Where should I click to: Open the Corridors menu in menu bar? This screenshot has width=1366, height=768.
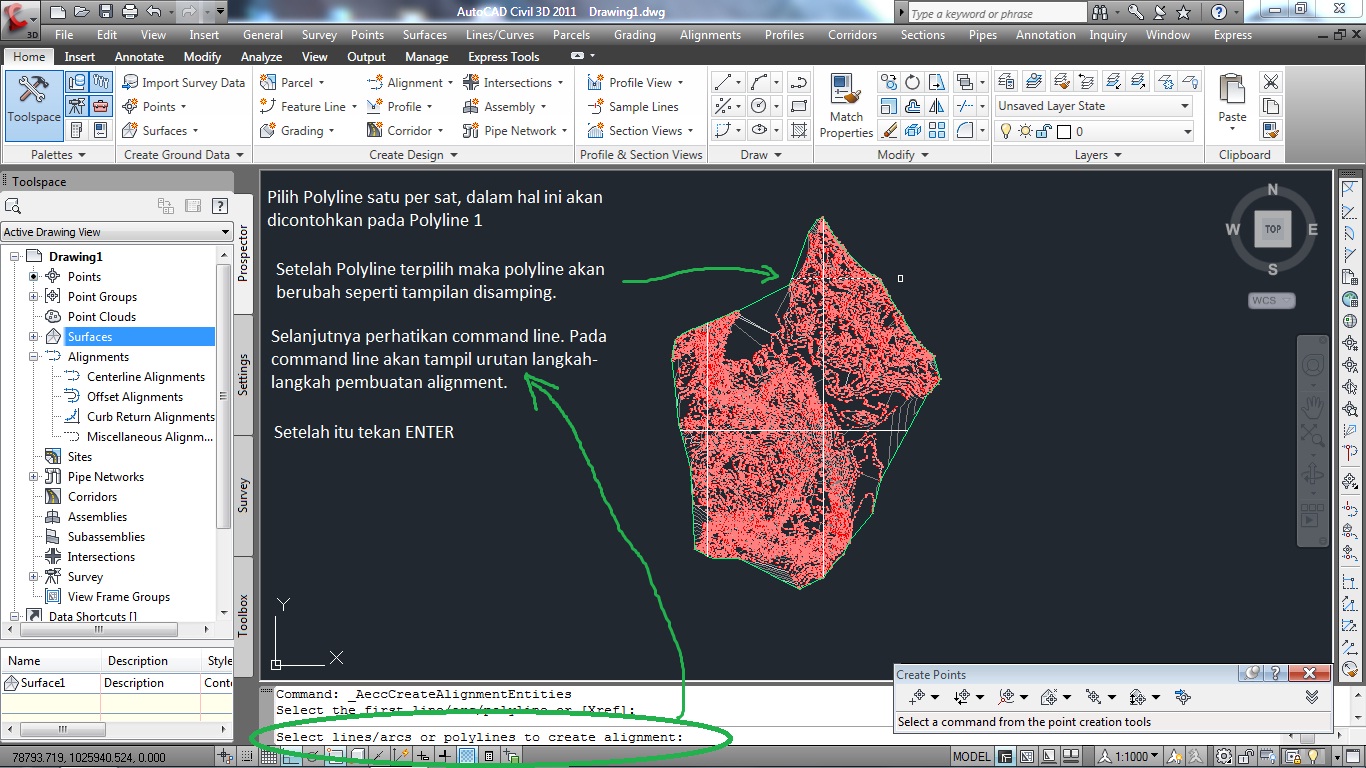(x=852, y=35)
